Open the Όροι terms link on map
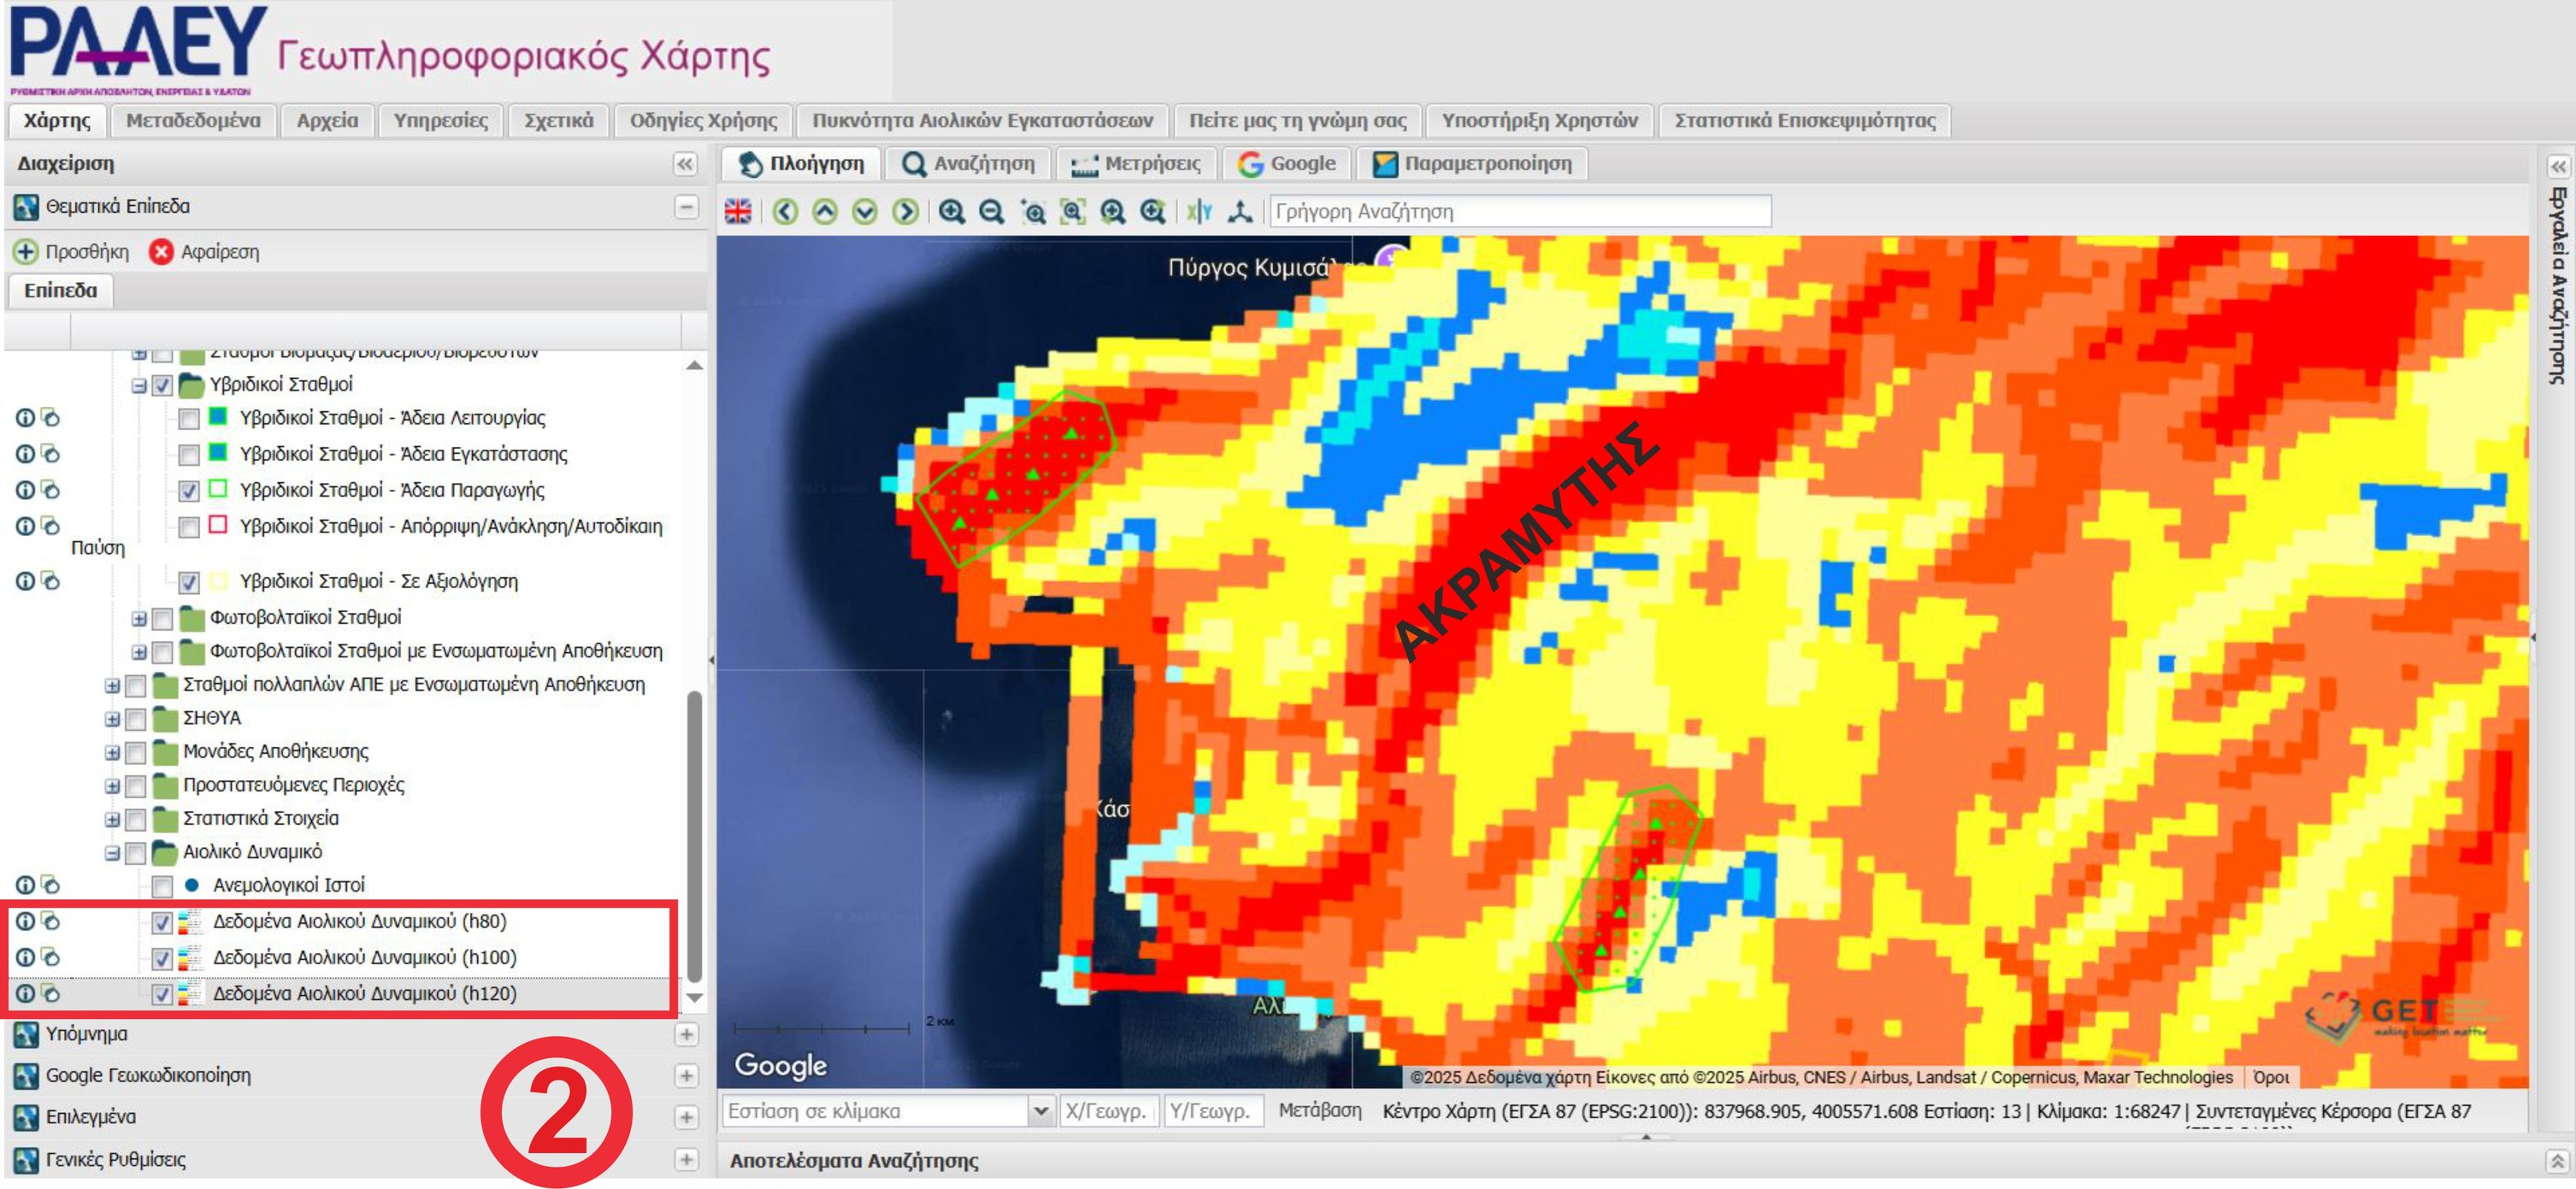Image resolution: width=2576 pixels, height=1189 pixels. click(2271, 1077)
